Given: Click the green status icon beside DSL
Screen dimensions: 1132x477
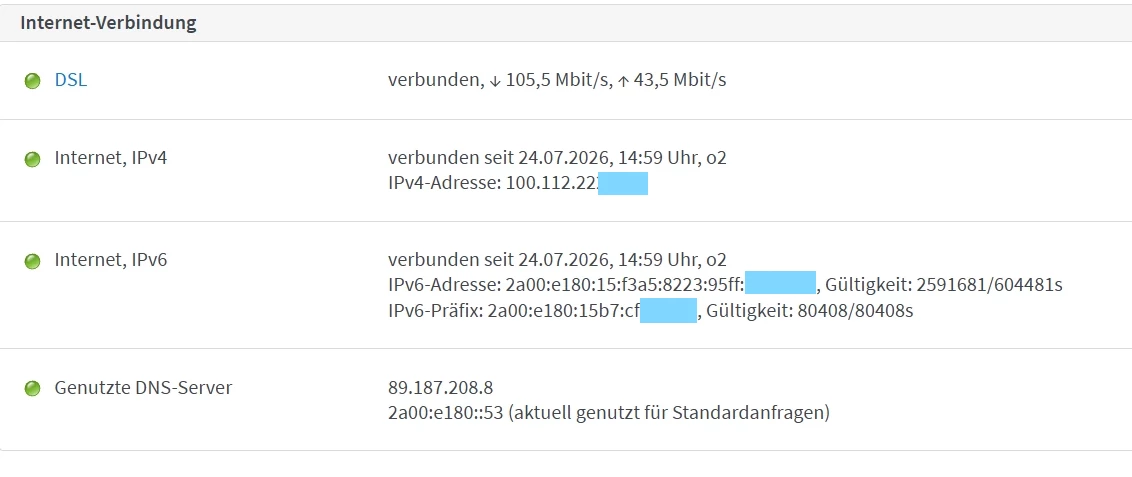Looking at the screenshot, I should pyautogui.click(x=32, y=82).
